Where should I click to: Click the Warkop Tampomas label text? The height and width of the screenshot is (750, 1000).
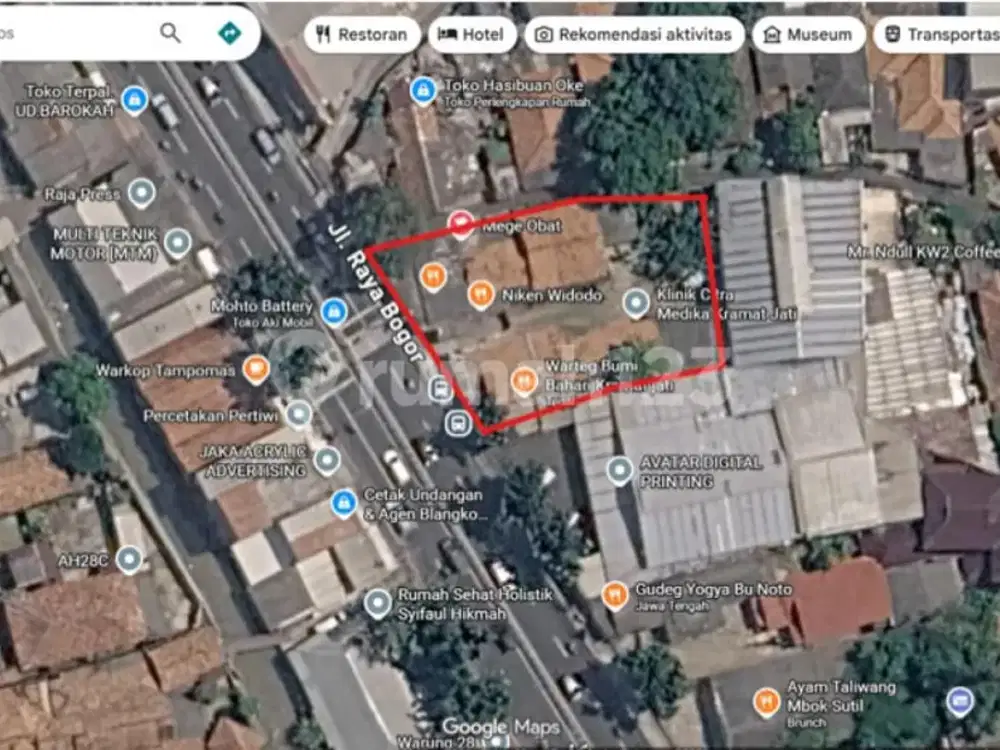(x=165, y=371)
